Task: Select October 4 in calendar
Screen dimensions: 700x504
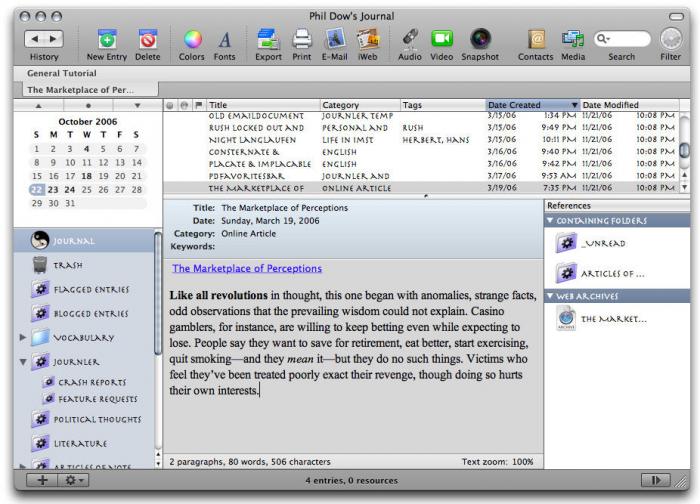Action: pos(87,149)
